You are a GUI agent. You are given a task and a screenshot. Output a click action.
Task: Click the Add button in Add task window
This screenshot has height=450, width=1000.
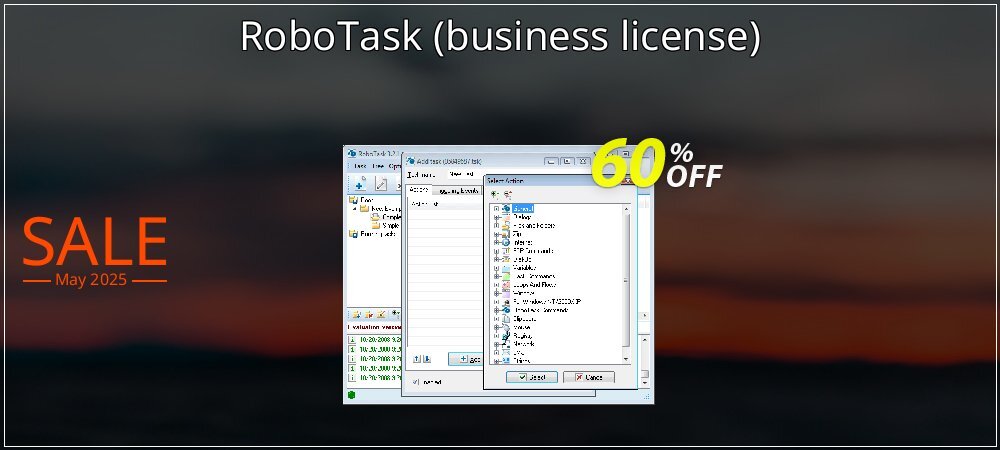pyautogui.click(x=466, y=359)
